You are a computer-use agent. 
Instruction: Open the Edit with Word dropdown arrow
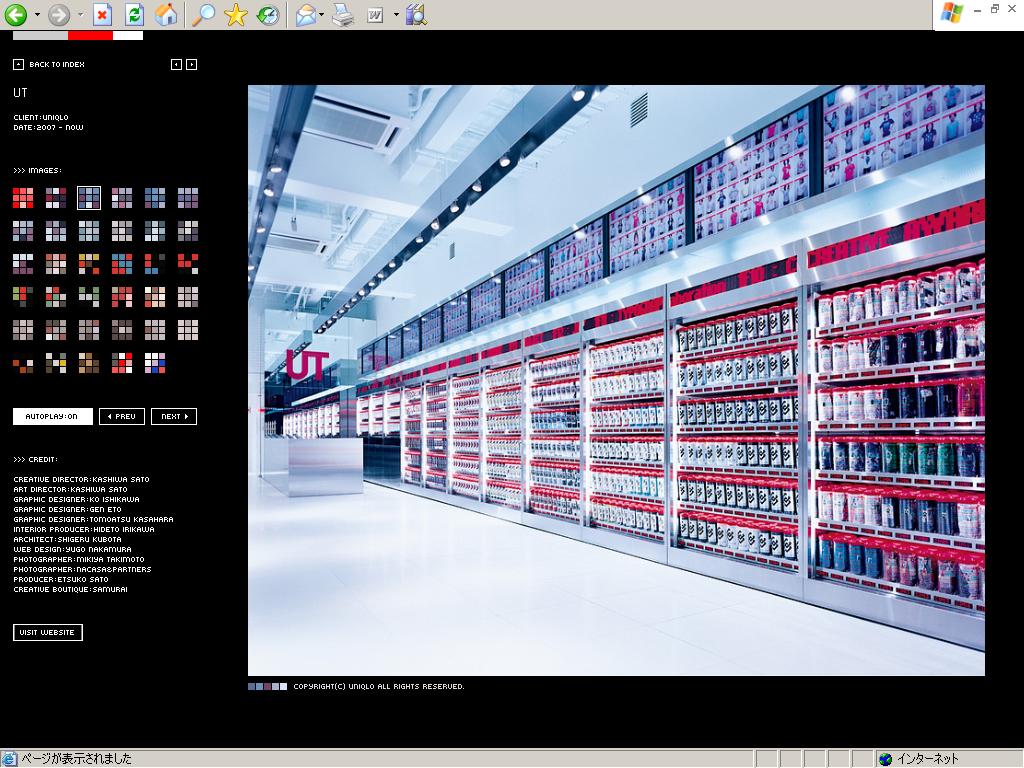(396, 14)
